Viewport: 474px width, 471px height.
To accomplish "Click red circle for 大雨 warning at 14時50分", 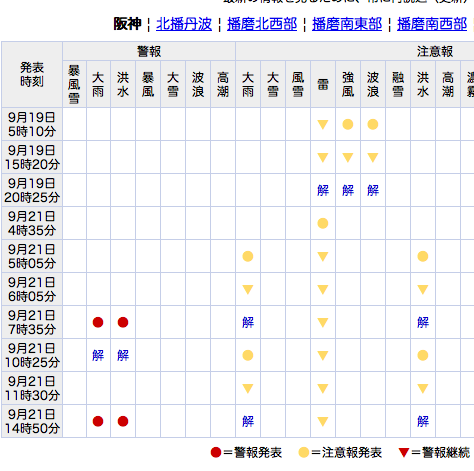I will (x=98, y=421).
